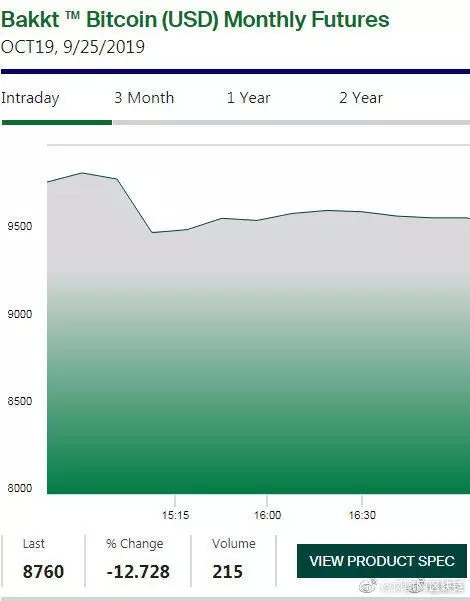This screenshot has height=601, width=470.
Task: Click the Bakkt Bitcoin Monthly Futures title
Action: (x=195, y=20)
